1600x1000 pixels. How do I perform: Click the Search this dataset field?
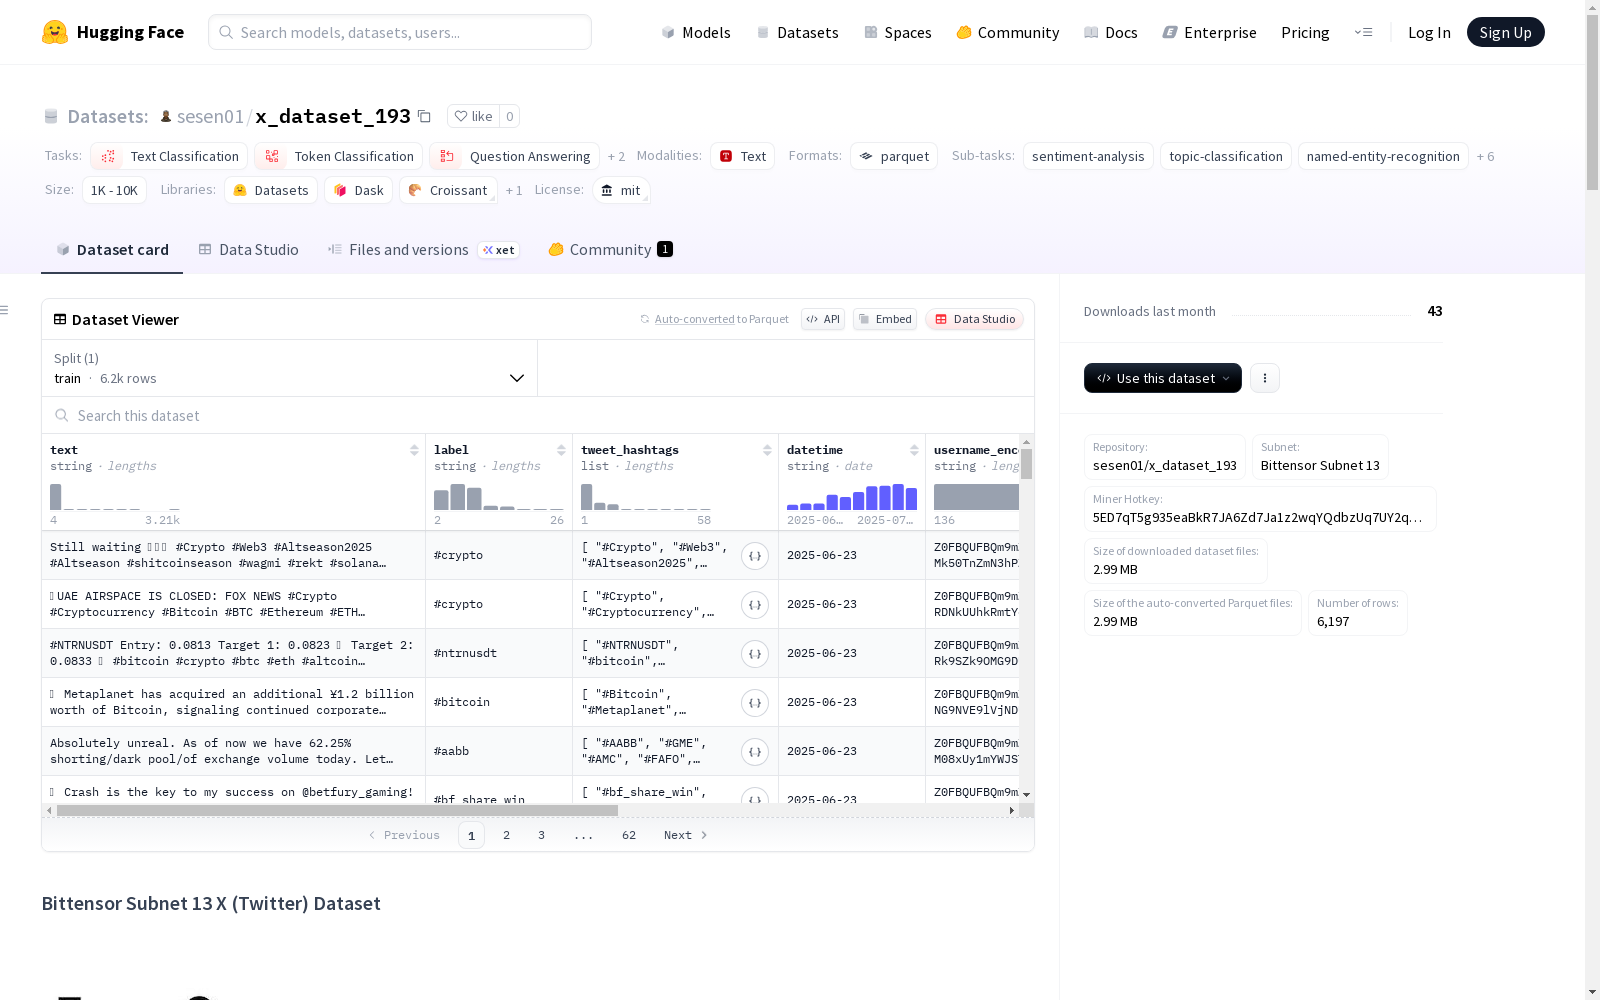point(538,415)
